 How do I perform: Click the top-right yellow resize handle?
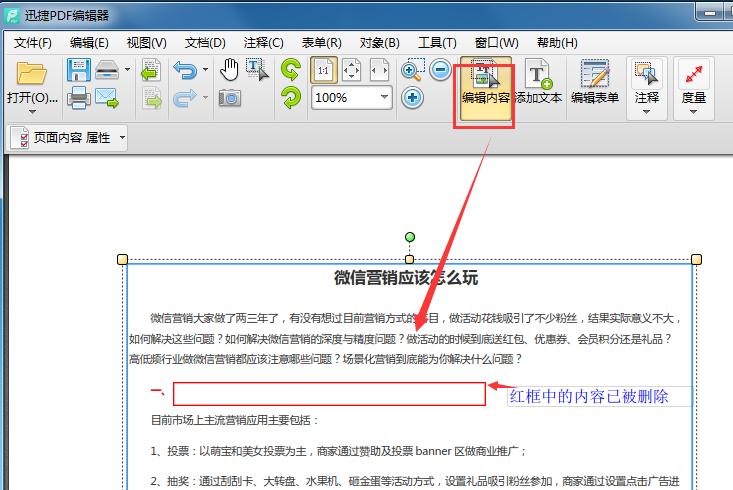pyautogui.click(x=696, y=259)
